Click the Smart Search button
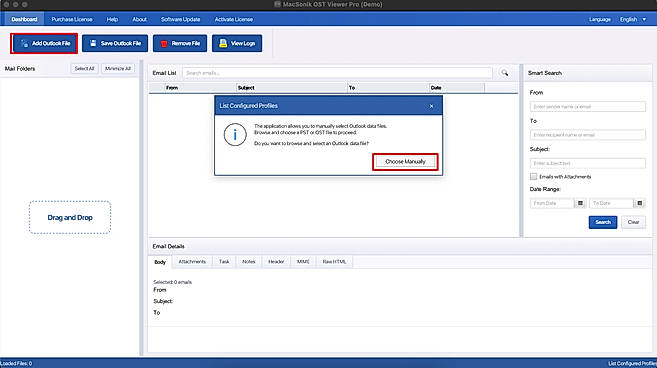Screen dimensions: 657x368 point(603,222)
